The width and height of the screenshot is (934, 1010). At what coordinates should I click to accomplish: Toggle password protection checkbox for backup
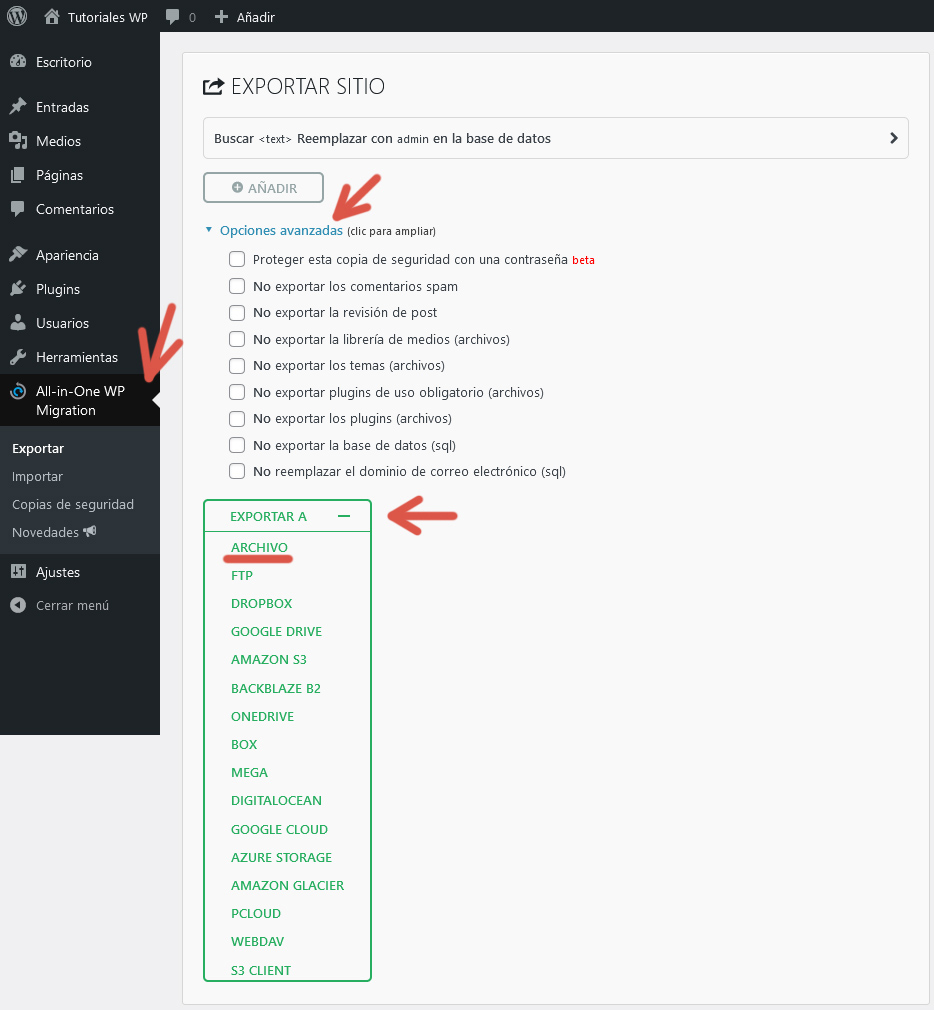pos(237,259)
